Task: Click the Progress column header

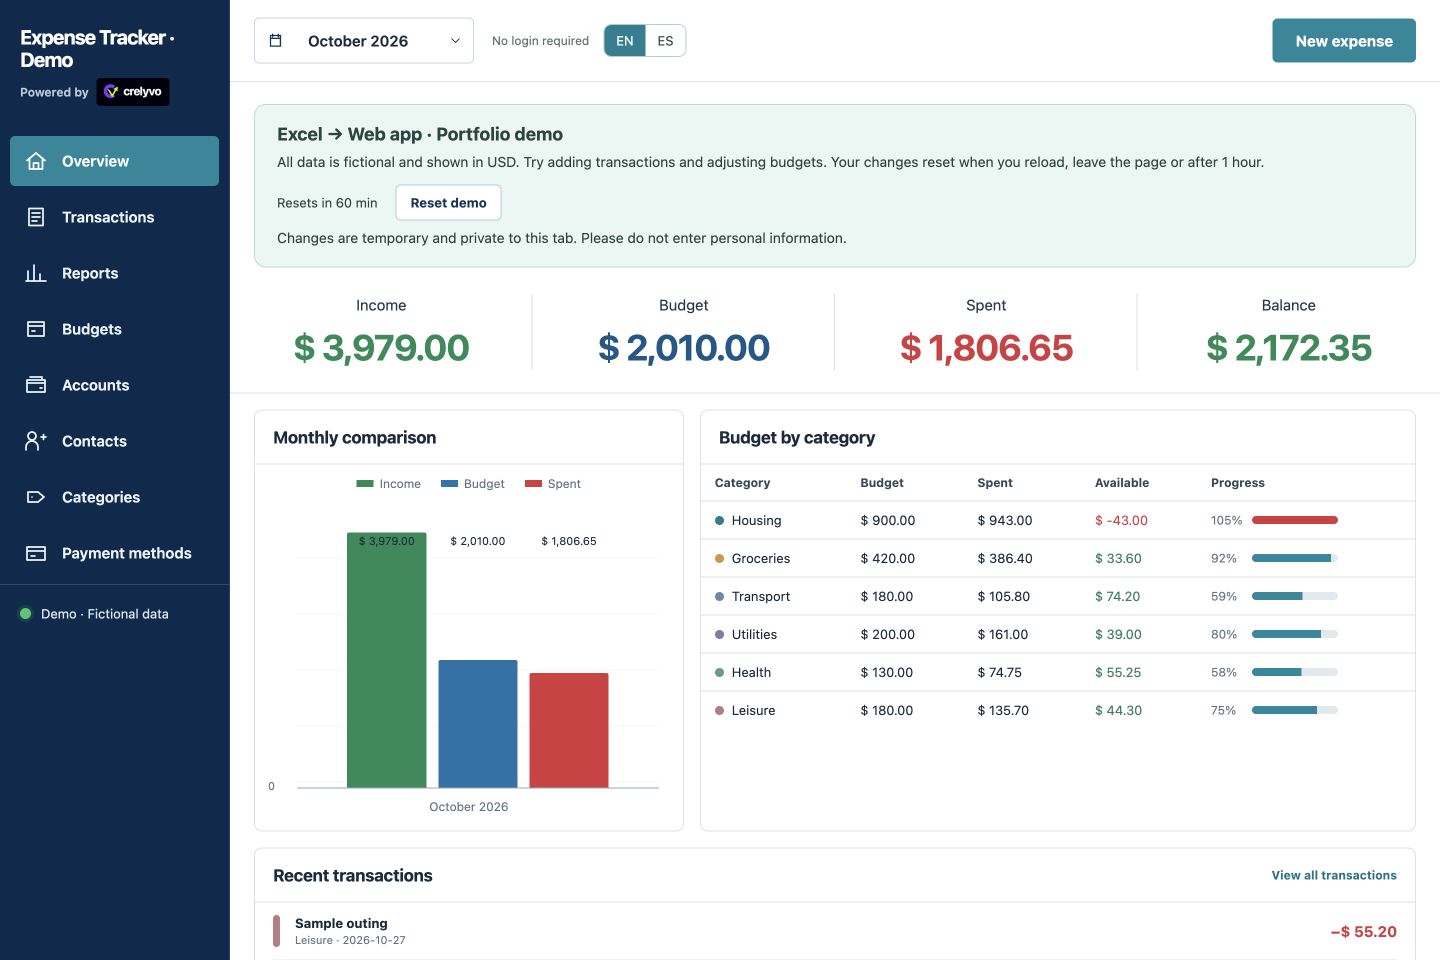Action: pos(1238,483)
